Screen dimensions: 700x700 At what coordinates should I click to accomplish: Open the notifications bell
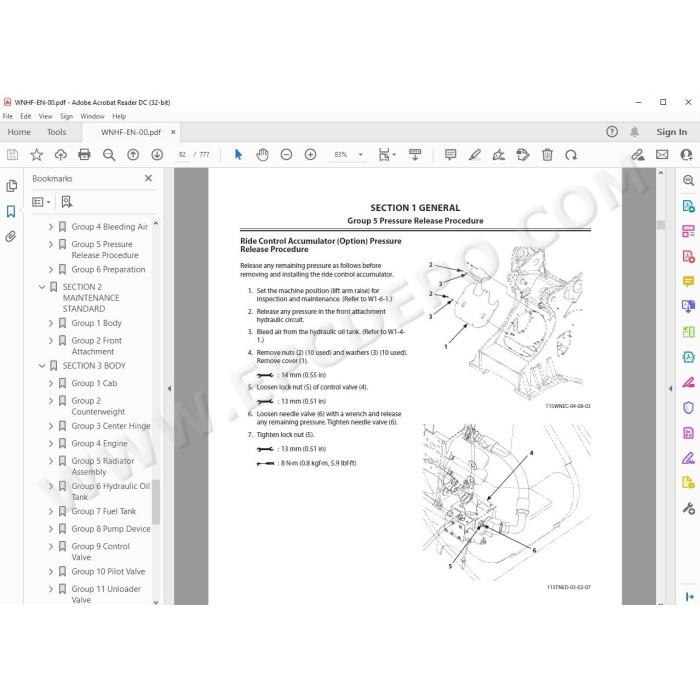tap(634, 132)
